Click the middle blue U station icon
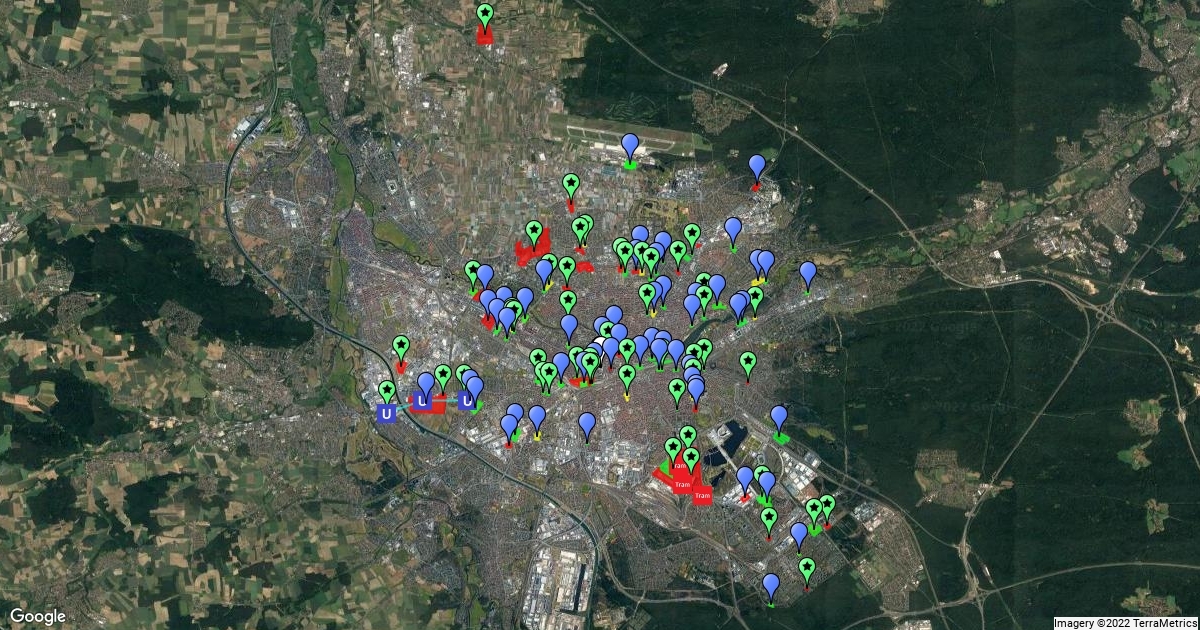The width and height of the screenshot is (1200, 630). pos(422,402)
